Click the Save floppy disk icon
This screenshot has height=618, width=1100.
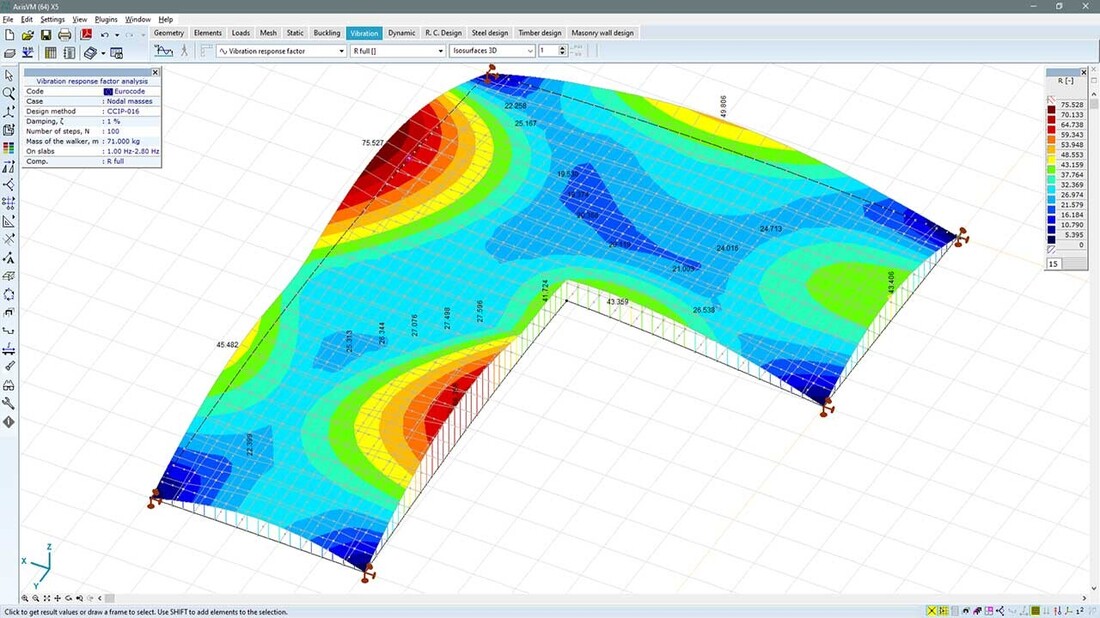[46, 35]
